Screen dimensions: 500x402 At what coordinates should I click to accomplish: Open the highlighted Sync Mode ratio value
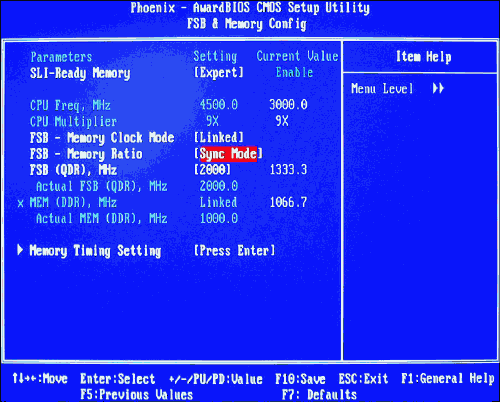[x=229, y=154]
